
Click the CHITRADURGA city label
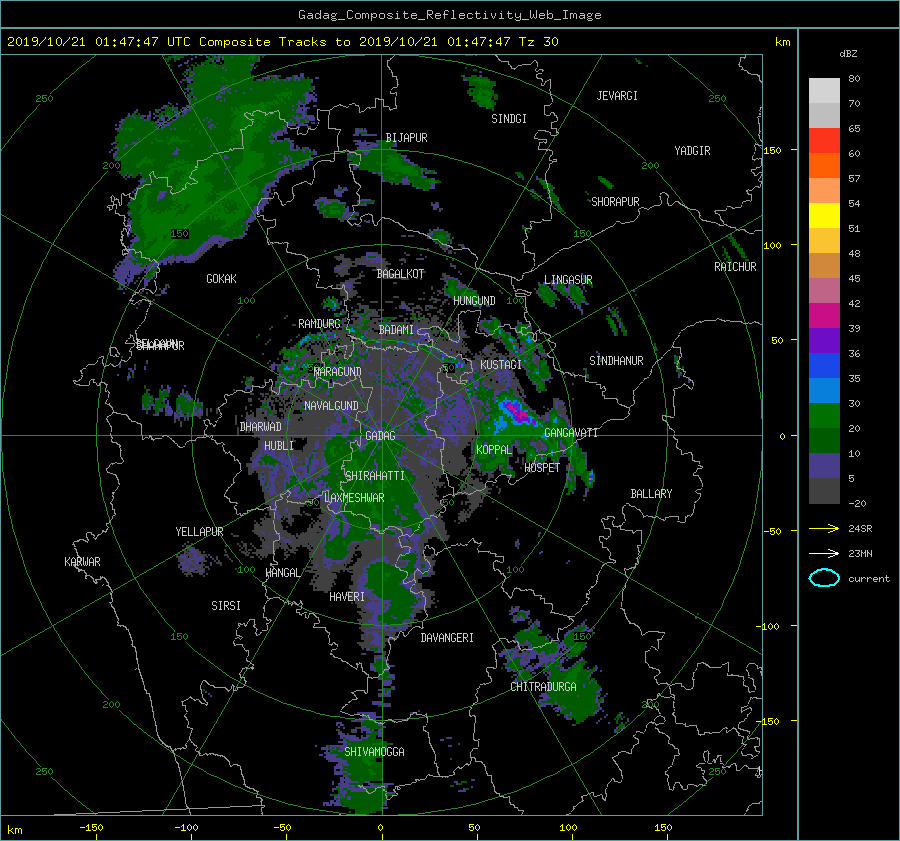(543, 686)
